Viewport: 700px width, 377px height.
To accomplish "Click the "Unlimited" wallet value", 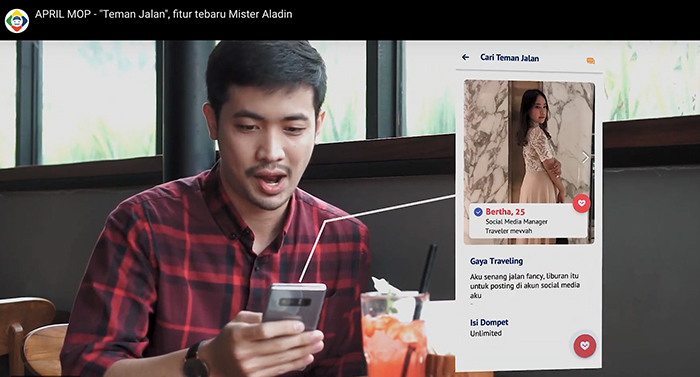I will click(486, 333).
